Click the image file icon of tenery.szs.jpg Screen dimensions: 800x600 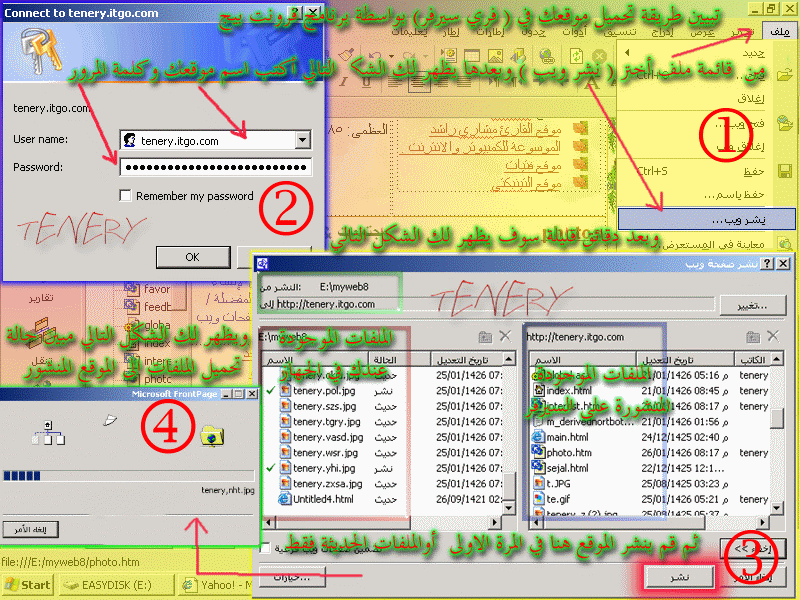285,406
